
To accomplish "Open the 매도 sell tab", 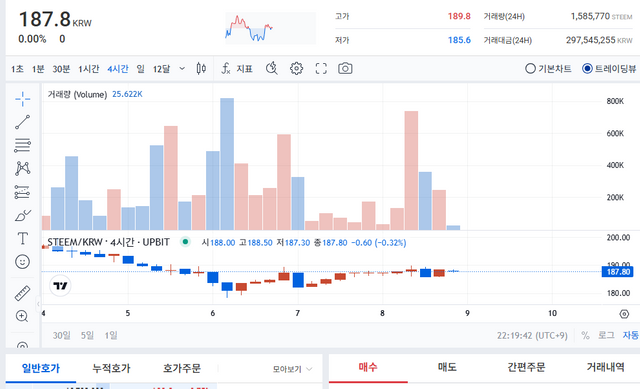I will pos(447,367).
